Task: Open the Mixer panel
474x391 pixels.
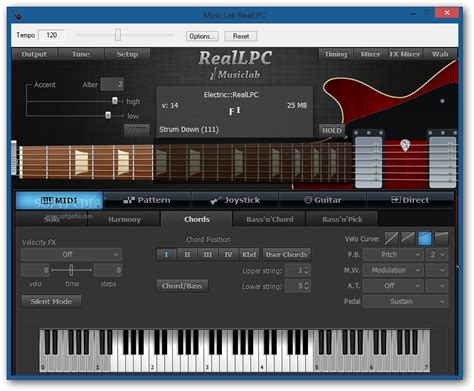Action: [370, 54]
